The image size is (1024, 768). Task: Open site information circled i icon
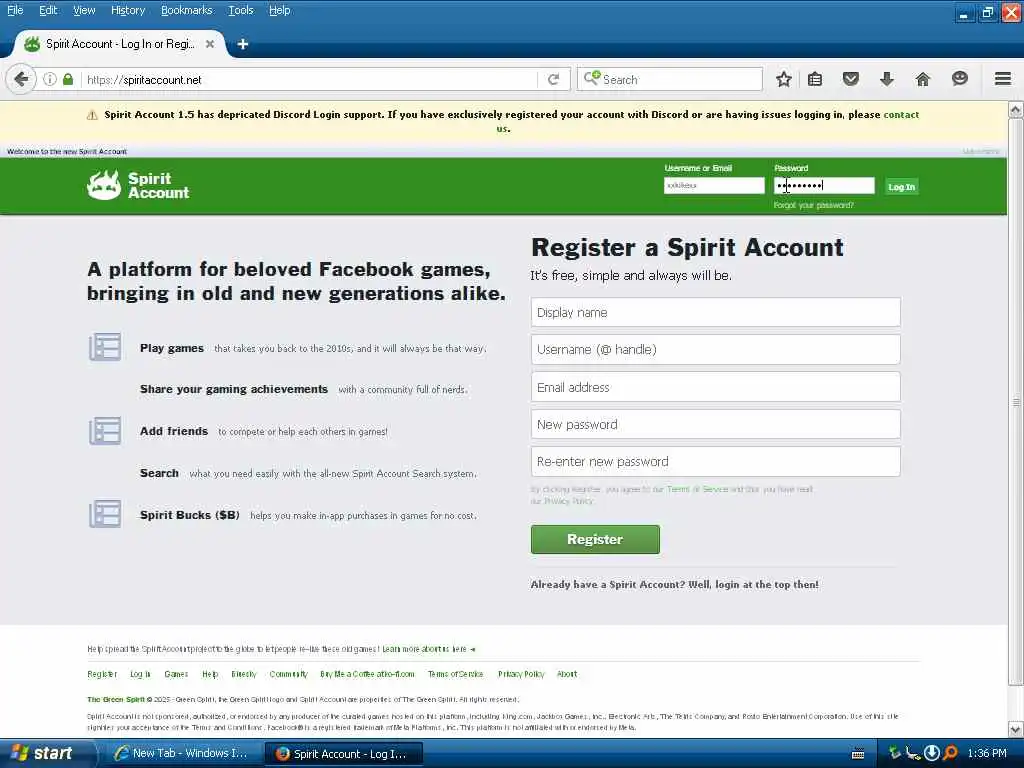(x=50, y=79)
